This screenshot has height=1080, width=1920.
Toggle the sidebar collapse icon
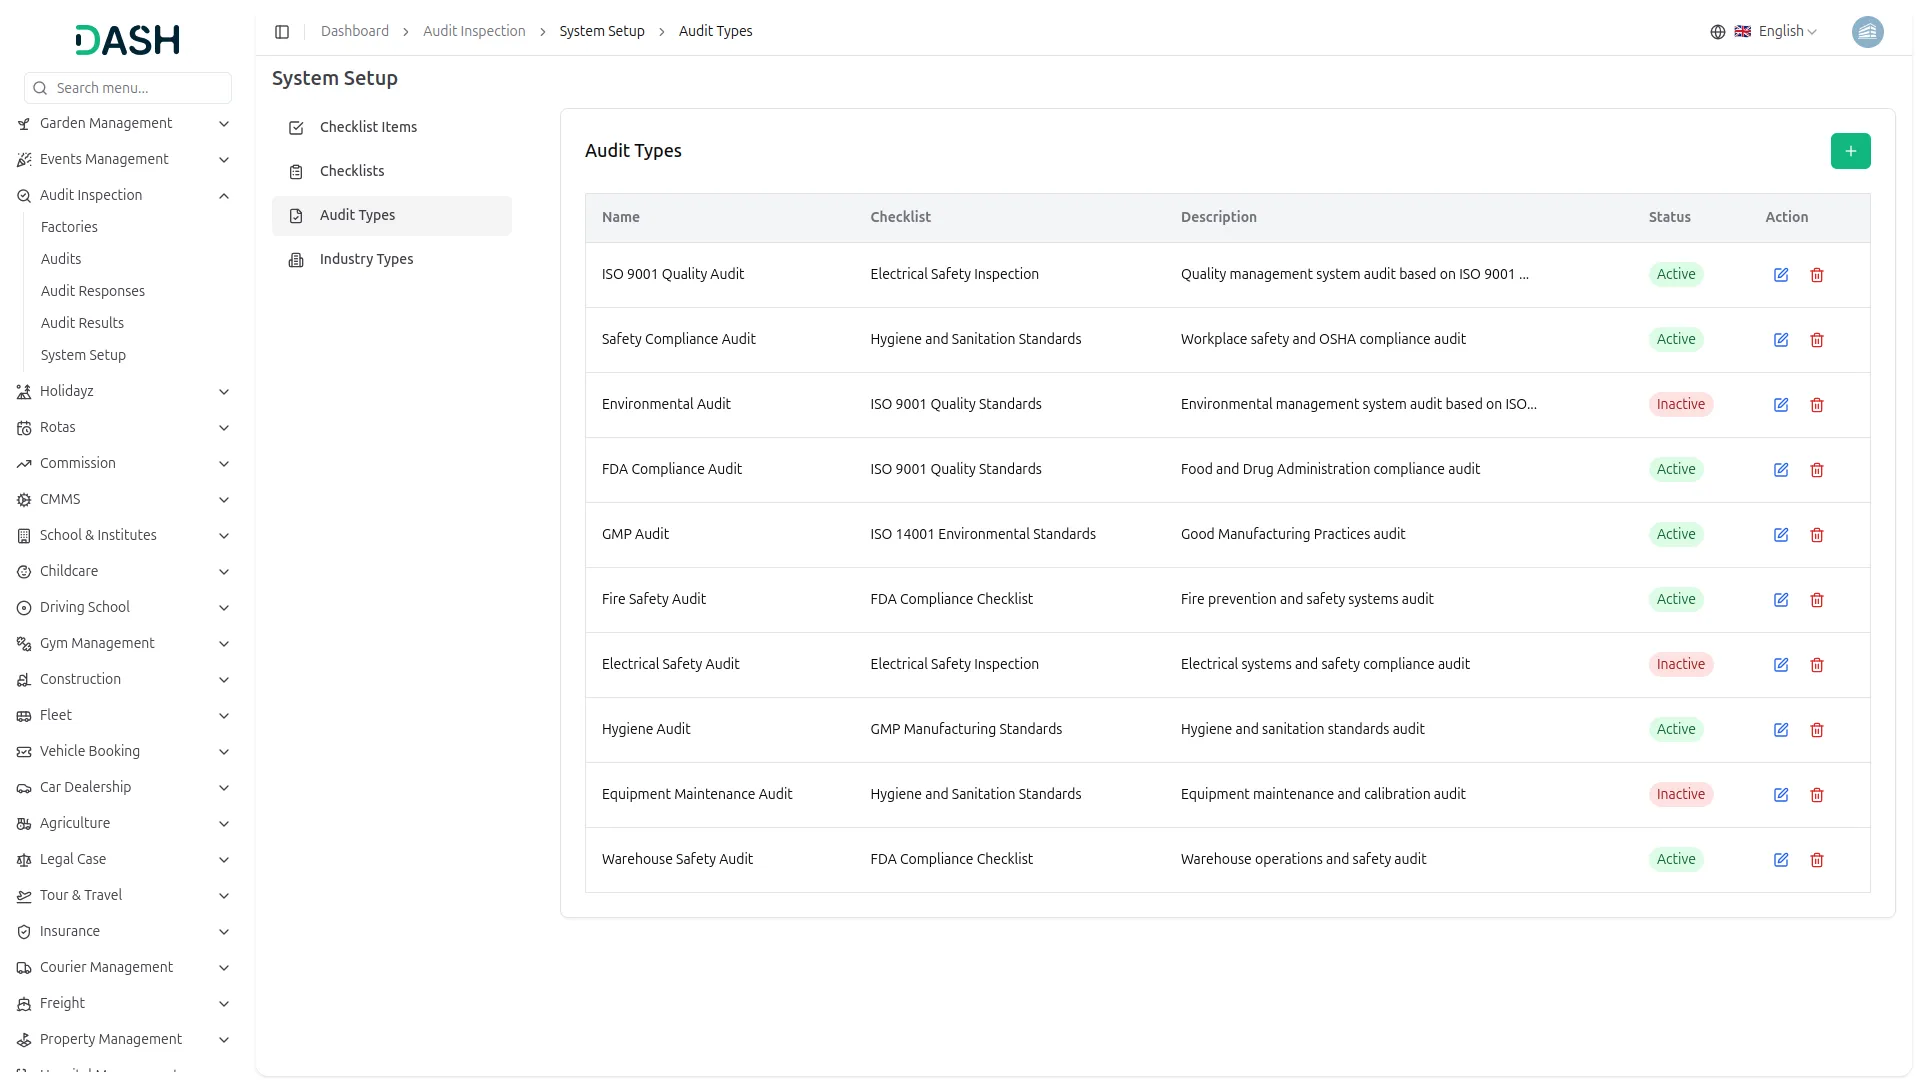(x=282, y=32)
